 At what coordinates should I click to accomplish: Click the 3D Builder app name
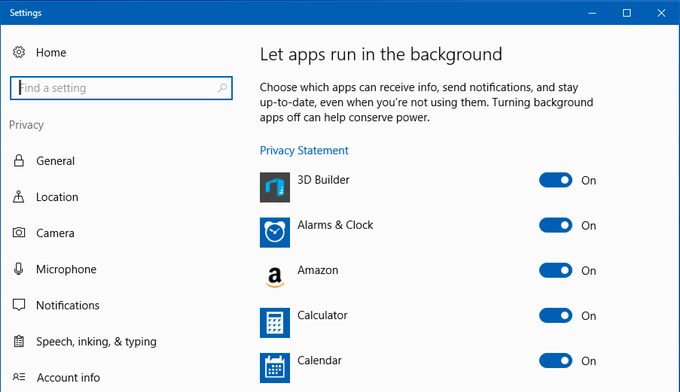point(324,180)
